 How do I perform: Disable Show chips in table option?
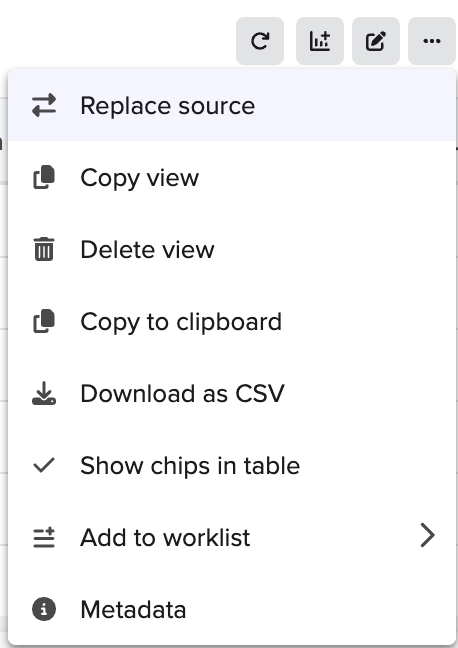[232, 465]
